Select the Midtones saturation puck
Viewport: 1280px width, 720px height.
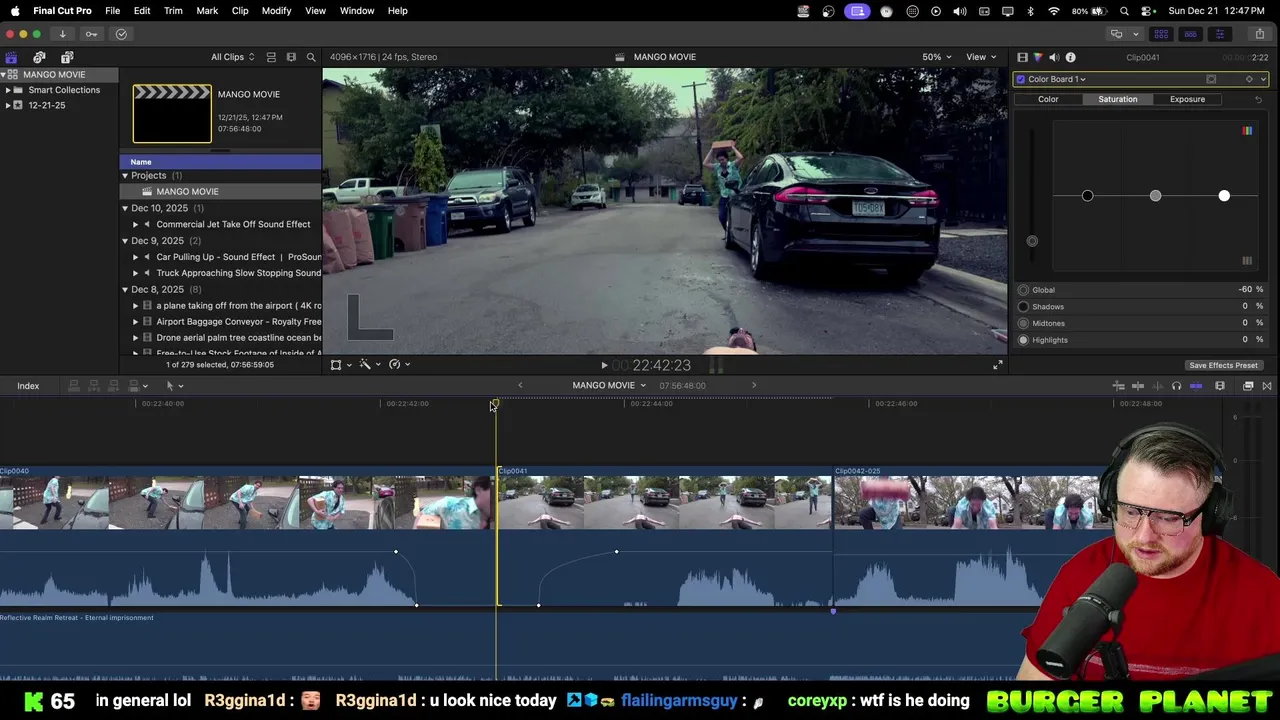(1155, 196)
